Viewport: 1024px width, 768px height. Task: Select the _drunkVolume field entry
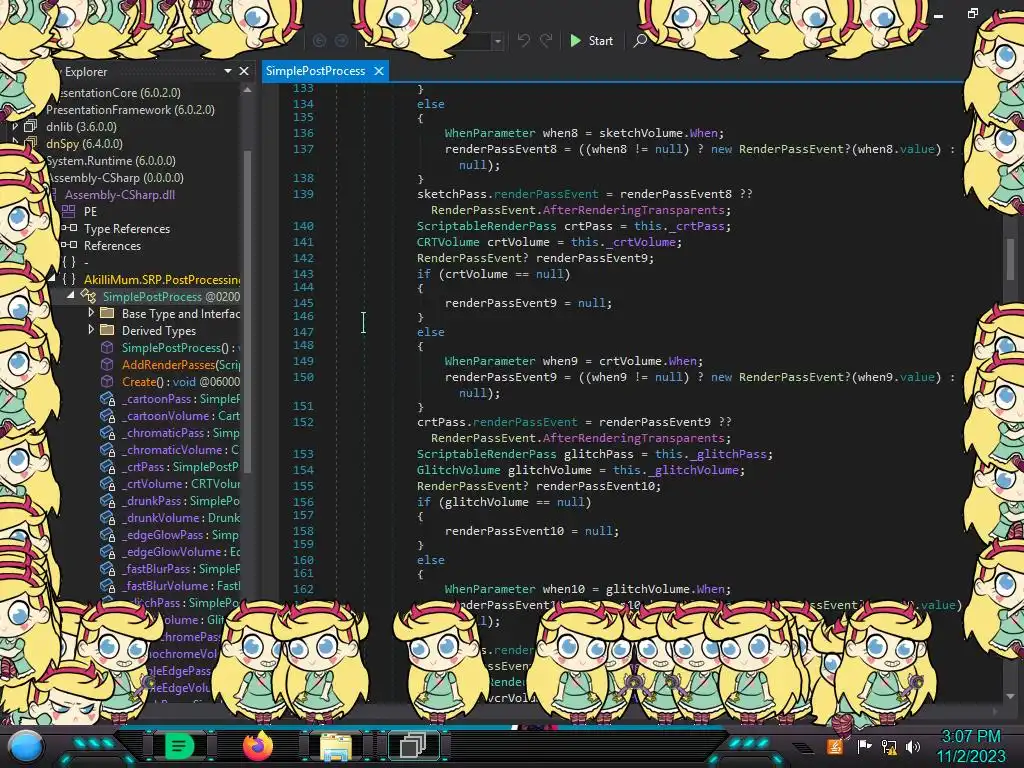pyautogui.click(x=180, y=517)
